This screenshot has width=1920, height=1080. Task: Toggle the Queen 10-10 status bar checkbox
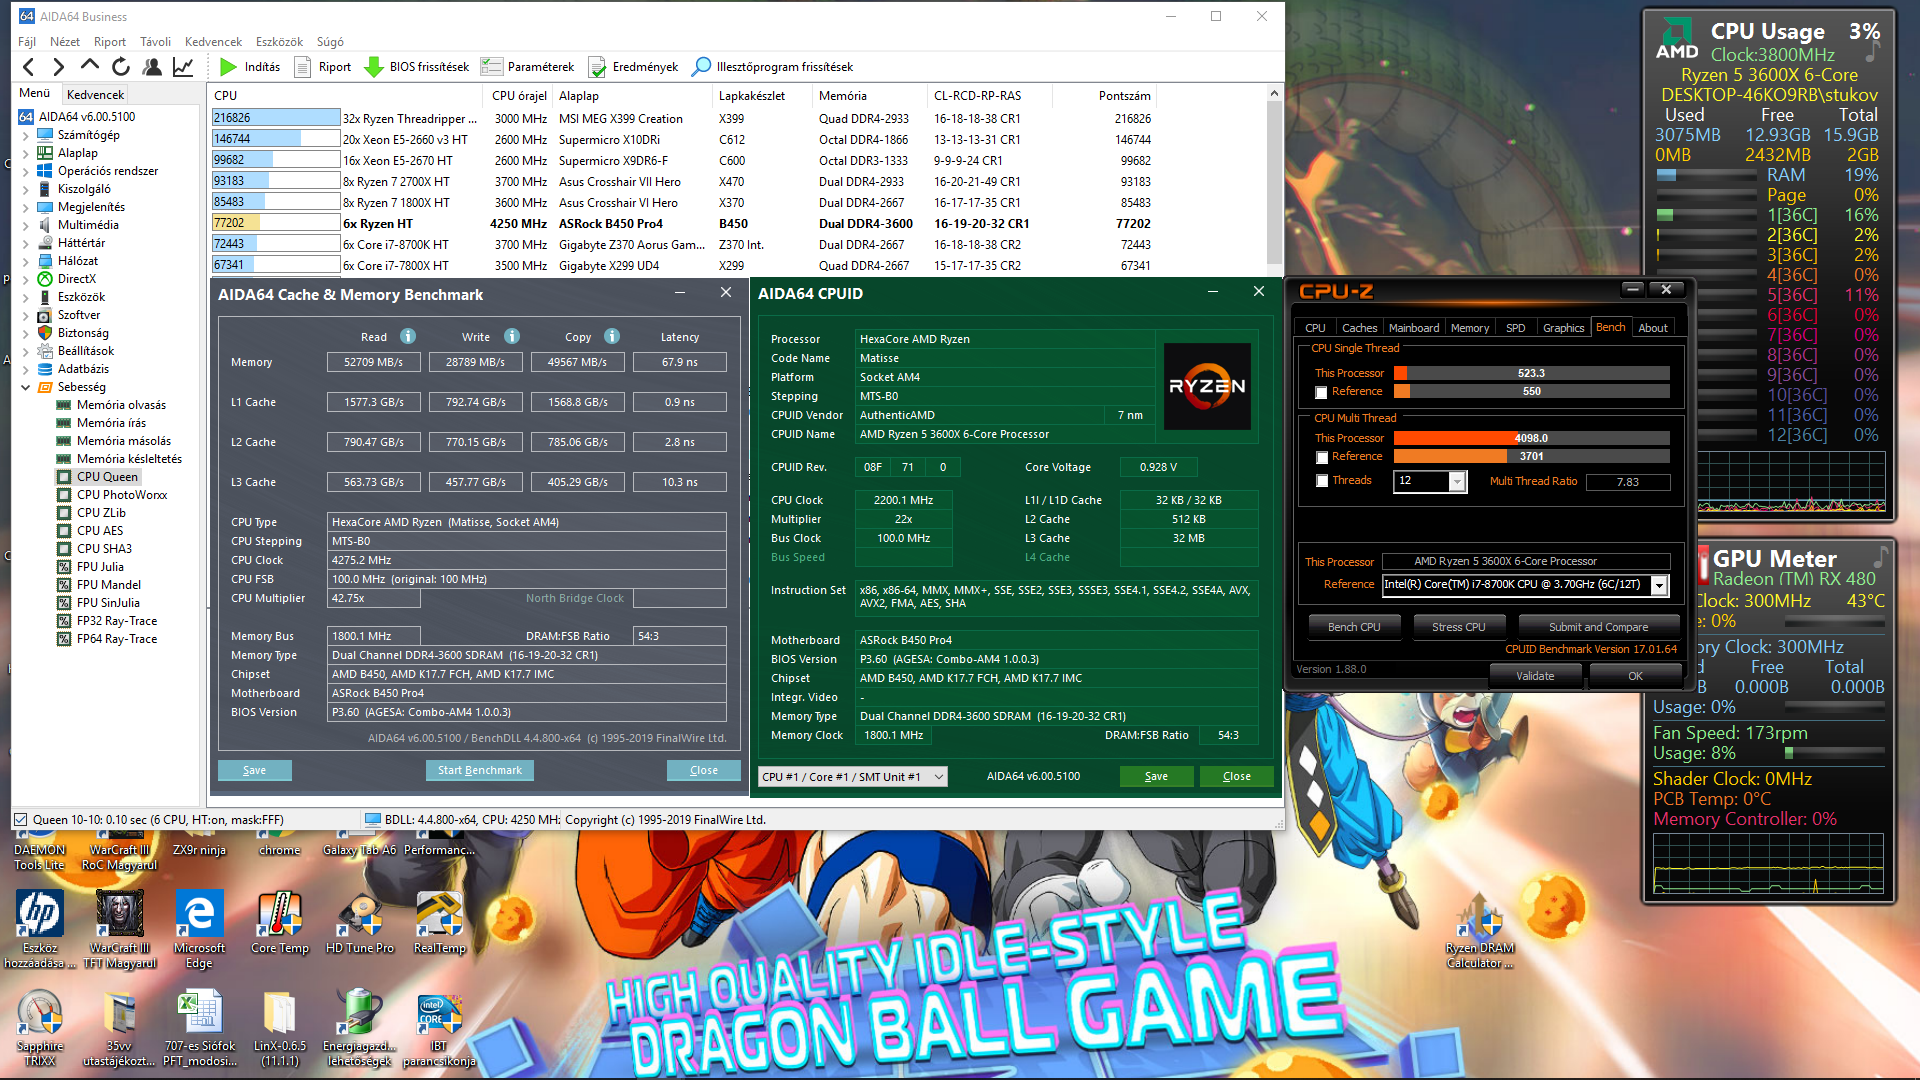20,820
